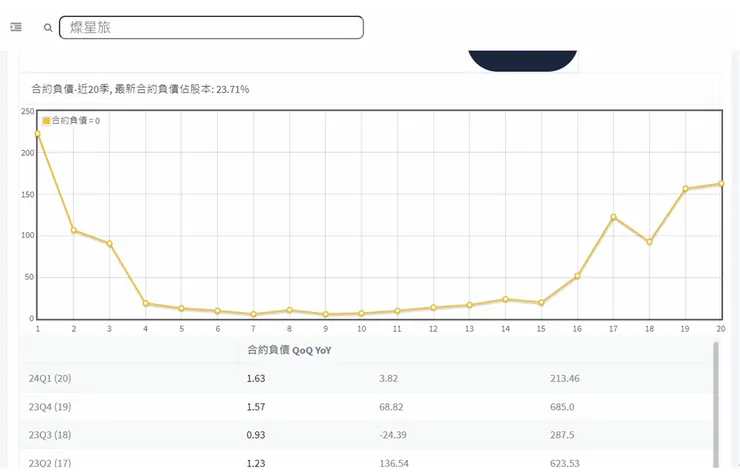This screenshot has height=475, width=740.
Task: Click the 合約負債 column header
Action: click(x=268, y=350)
